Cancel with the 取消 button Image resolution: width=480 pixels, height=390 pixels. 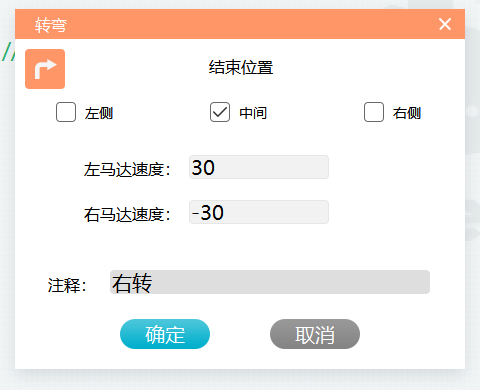pos(315,334)
